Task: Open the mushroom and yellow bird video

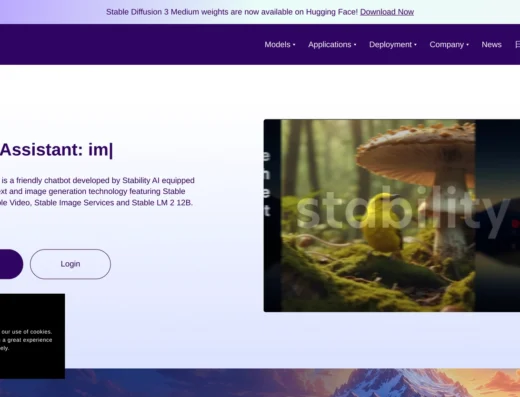Action: [392, 215]
